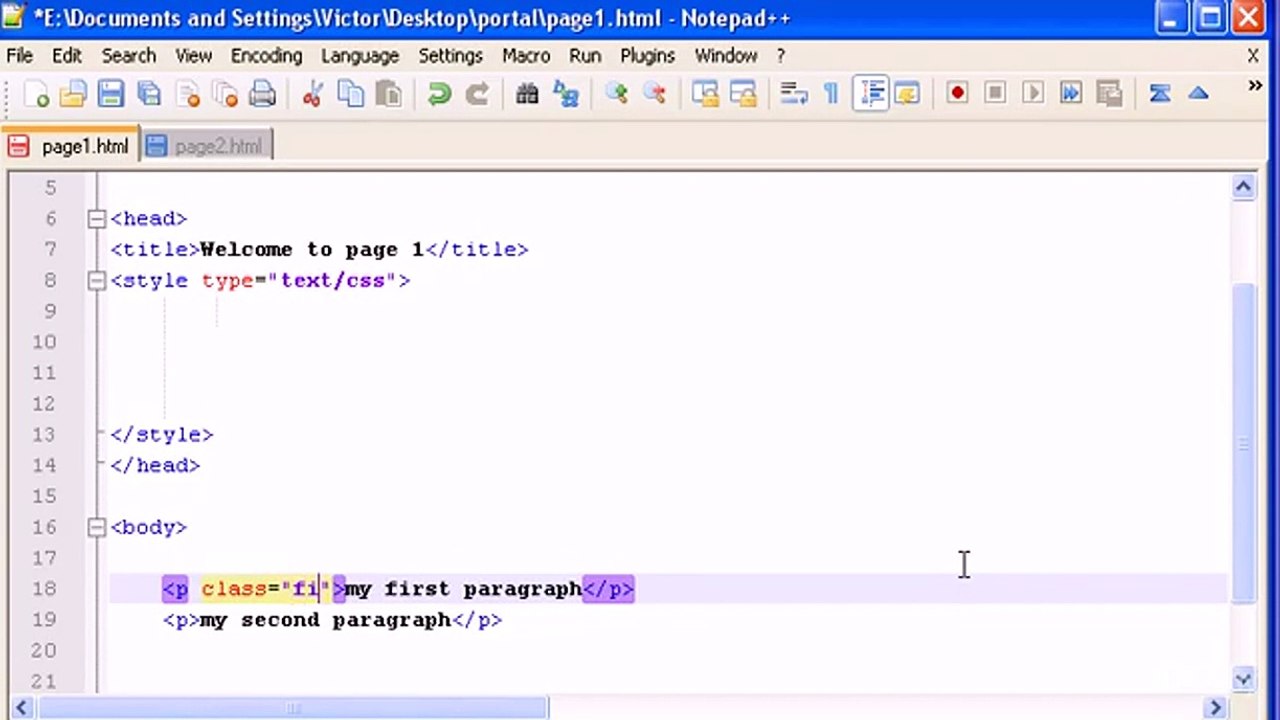This screenshot has height=720, width=1280.
Task: Undo the last edit with green arrow
Action: pyautogui.click(x=439, y=94)
